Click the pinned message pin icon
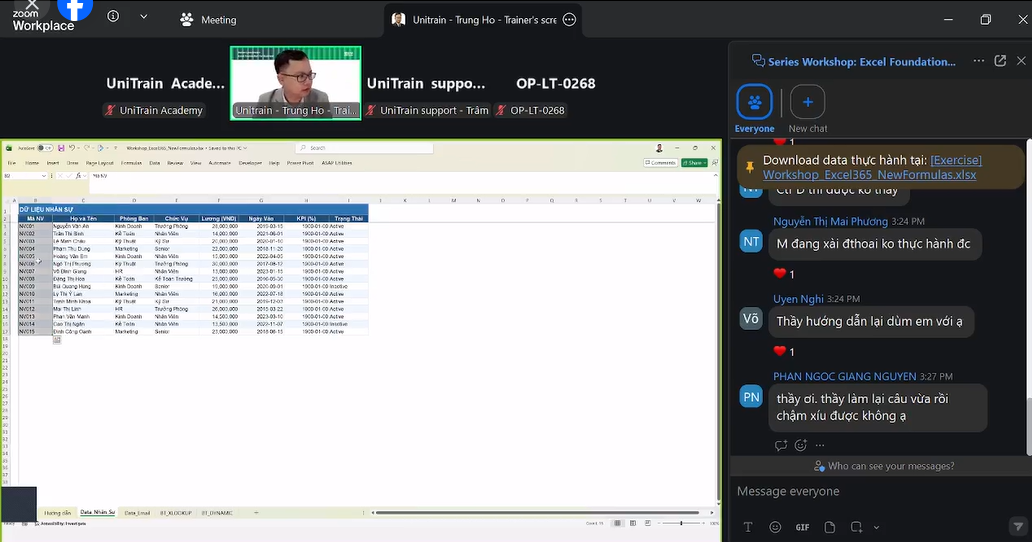The image size is (1032, 542). (x=750, y=167)
